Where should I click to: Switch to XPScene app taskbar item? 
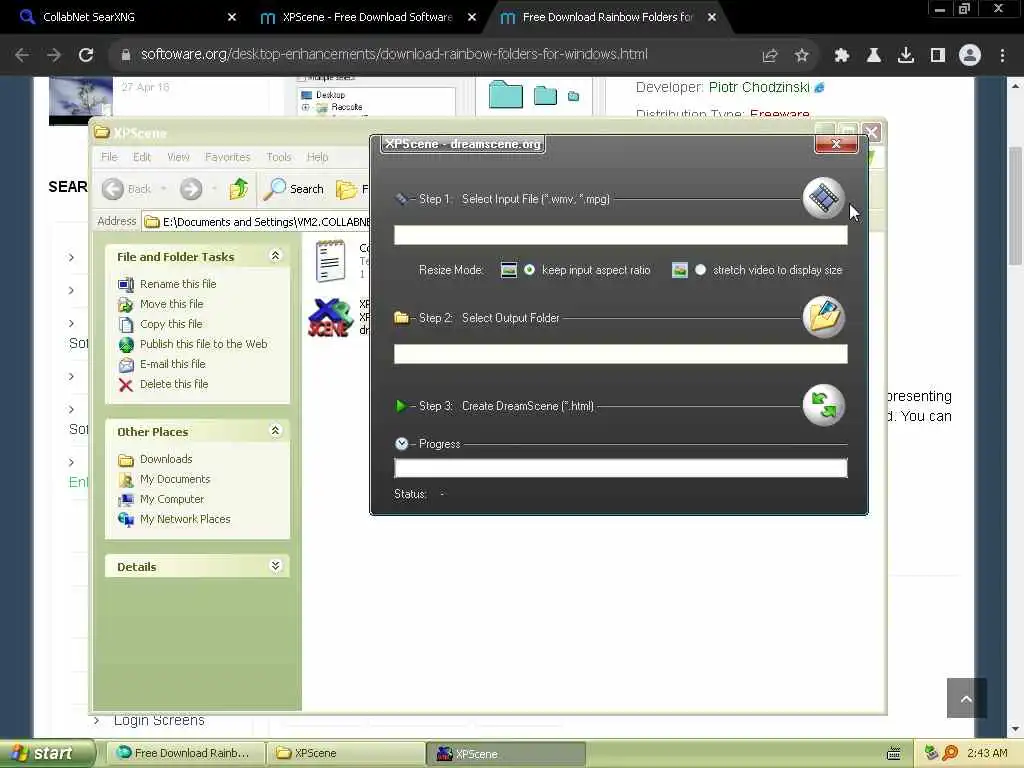pyautogui.click(x=507, y=753)
